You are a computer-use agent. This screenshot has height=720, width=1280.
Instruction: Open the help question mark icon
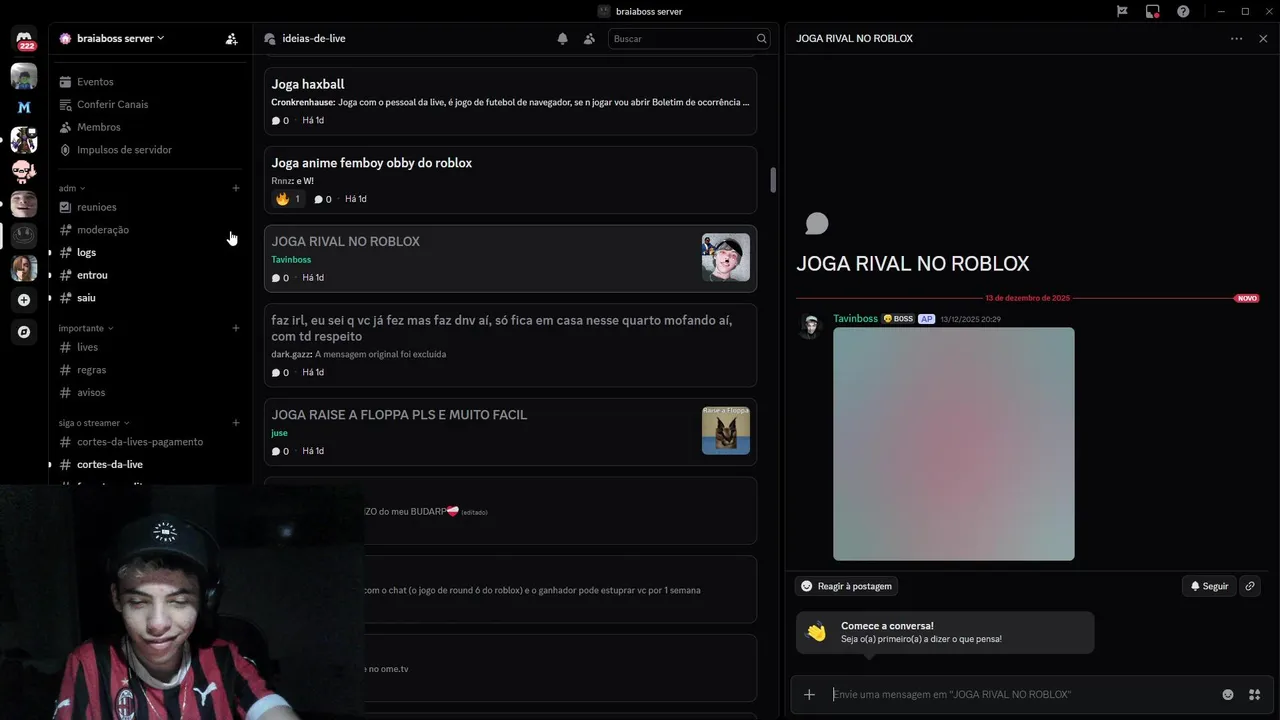(1184, 11)
